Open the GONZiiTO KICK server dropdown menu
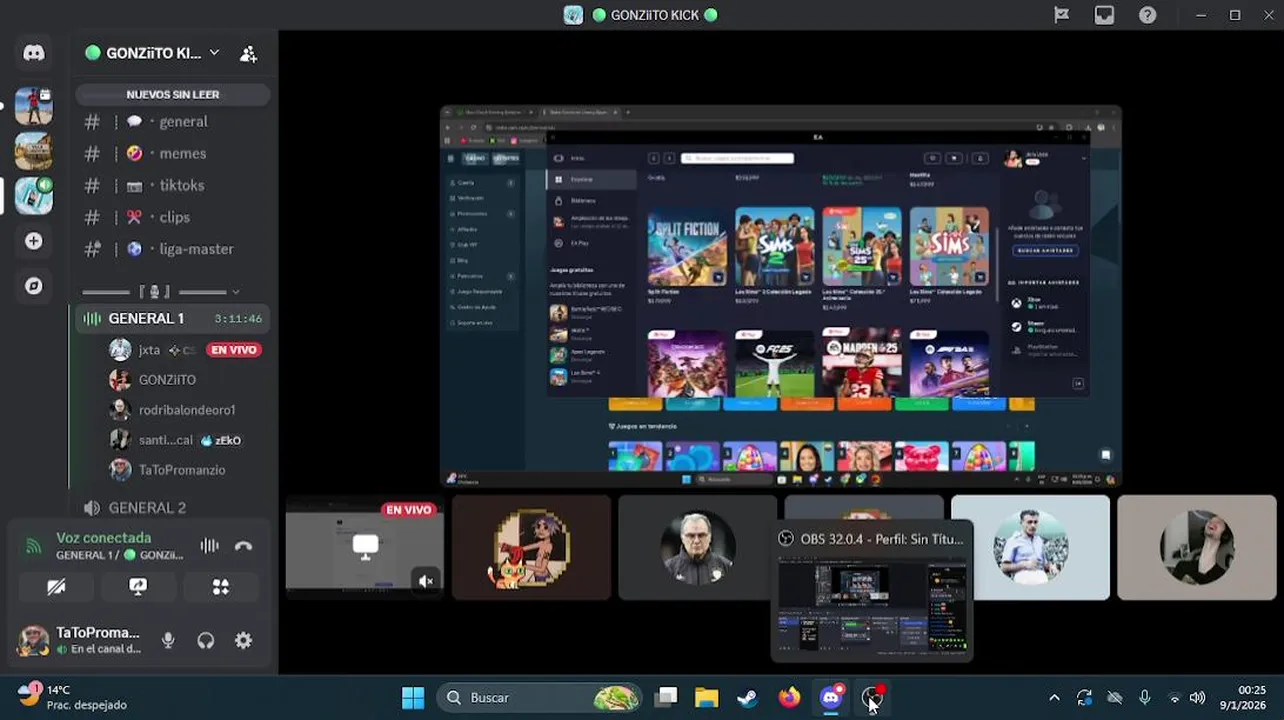 coord(214,53)
